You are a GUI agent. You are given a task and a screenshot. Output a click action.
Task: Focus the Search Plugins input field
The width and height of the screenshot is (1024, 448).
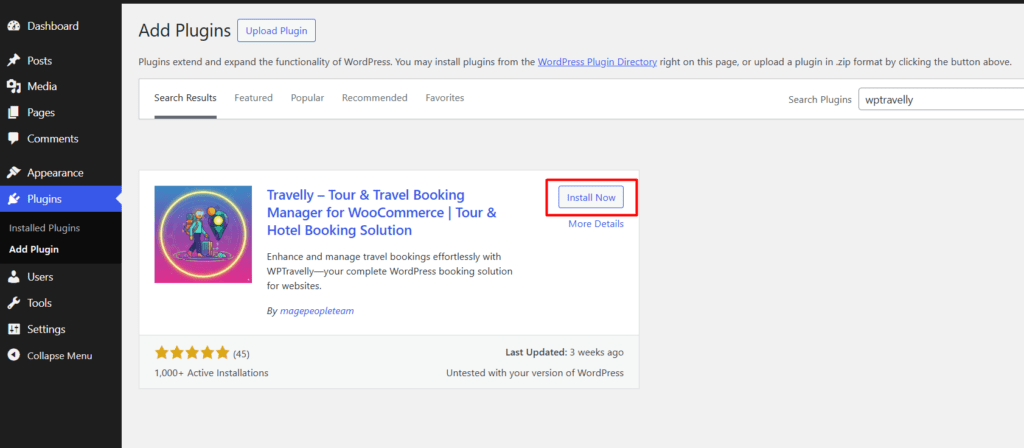point(940,100)
